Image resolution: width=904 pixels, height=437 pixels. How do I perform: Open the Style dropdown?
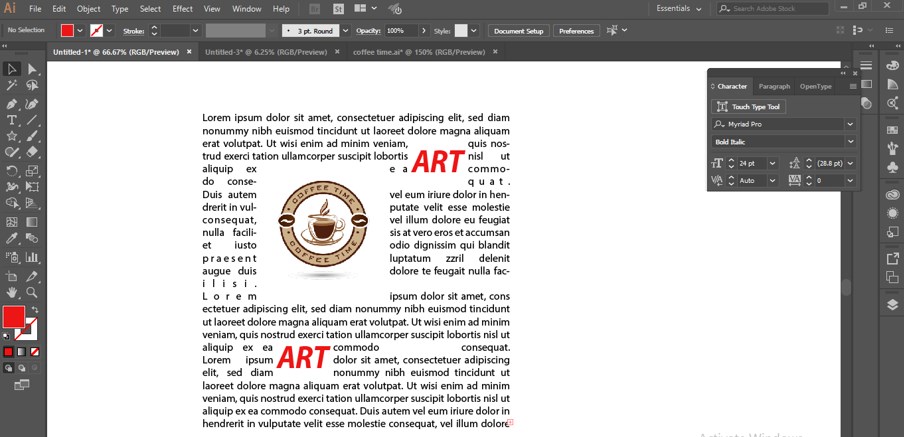[474, 31]
